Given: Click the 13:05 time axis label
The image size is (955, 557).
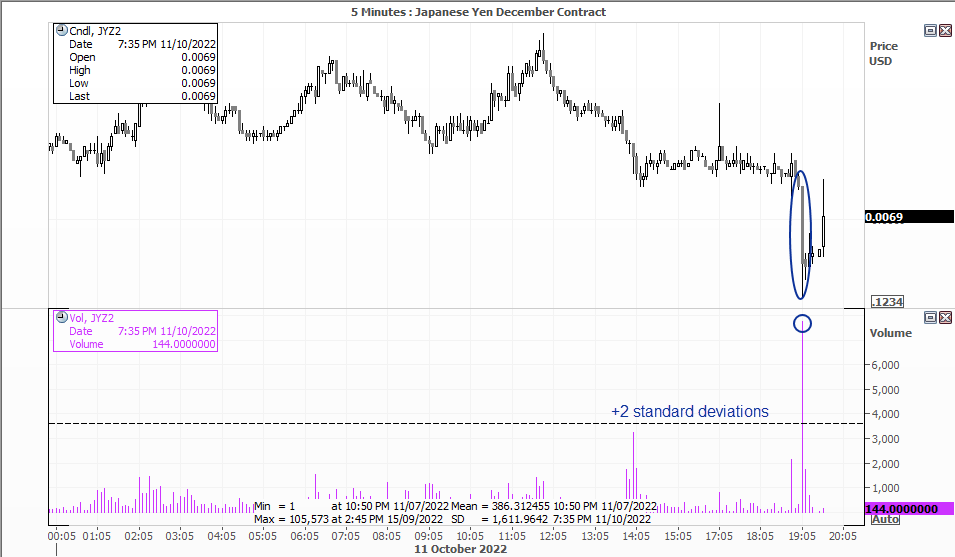Looking at the screenshot, I should (x=595, y=536).
